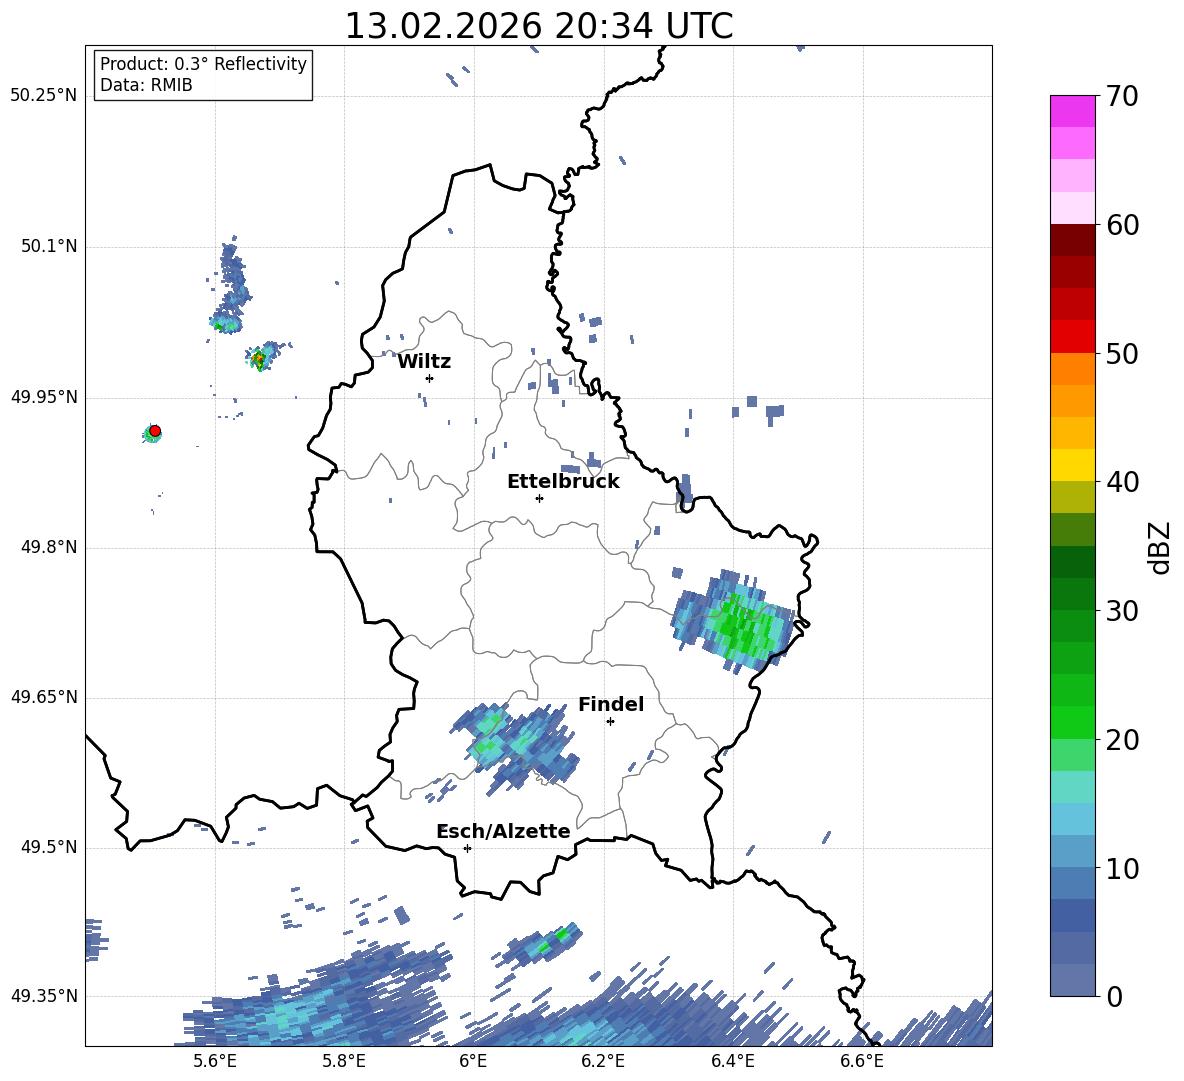1184x1081 pixels.
Task: Click the title '13.02.2026 20:34 UTC'
Action: point(538,26)
